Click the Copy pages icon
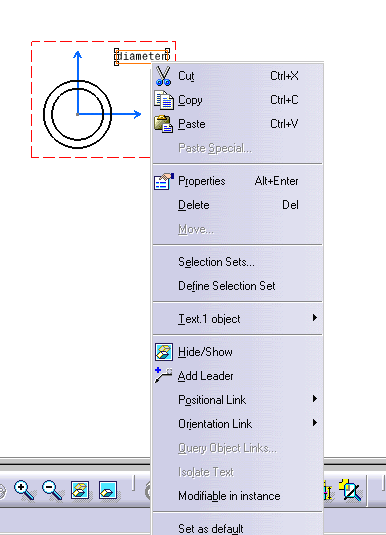Viewport: 386px width, 535px height. pos(164,100)
